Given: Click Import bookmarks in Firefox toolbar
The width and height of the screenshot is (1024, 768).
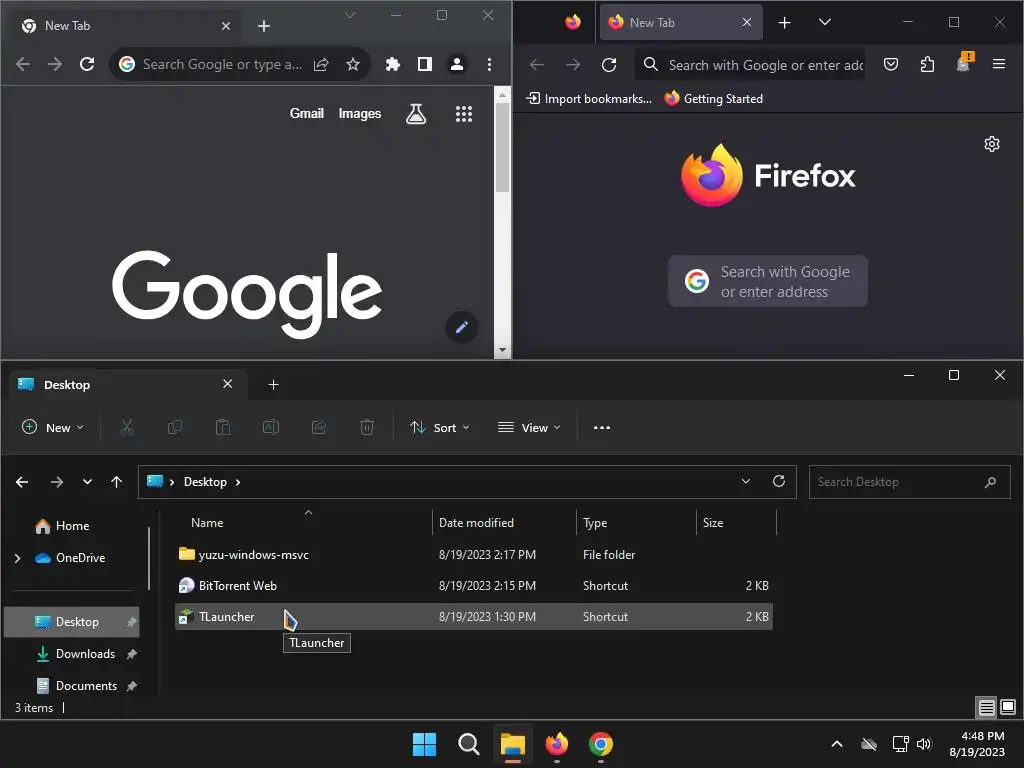Looking at the screenshot, I should click(x=588, y=99).
